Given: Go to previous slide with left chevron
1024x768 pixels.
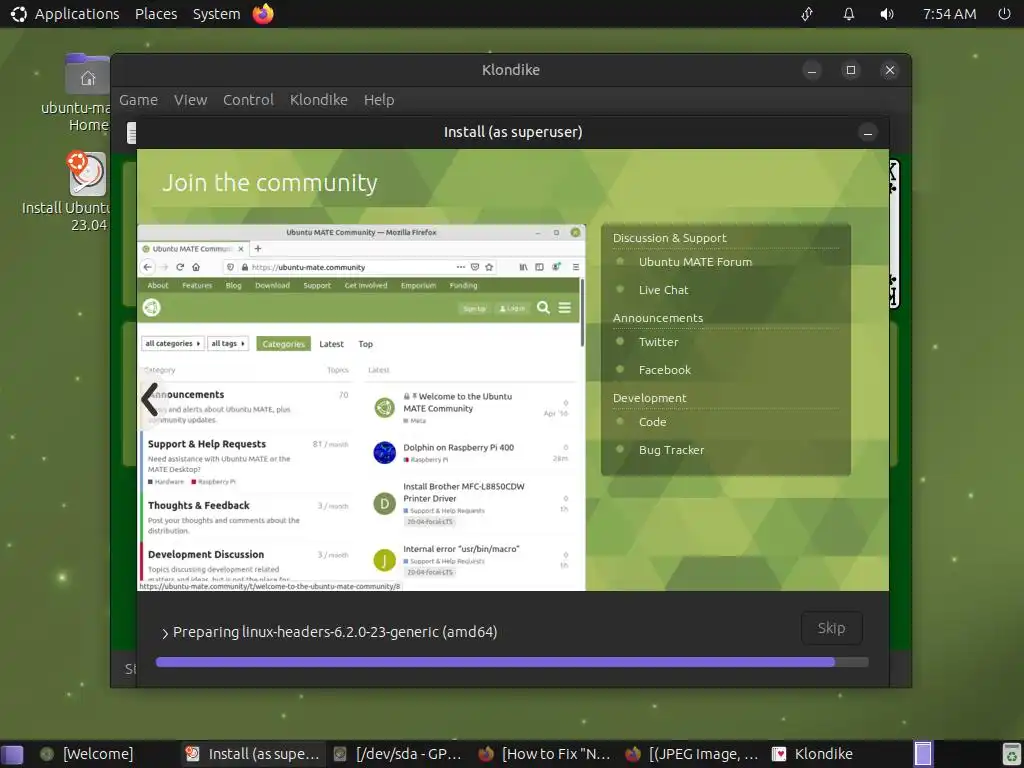Looking at the screenshot, I should [150, 399].
